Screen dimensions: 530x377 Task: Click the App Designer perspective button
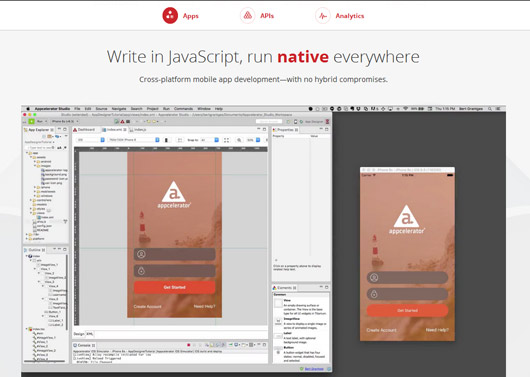pos(312,121)
